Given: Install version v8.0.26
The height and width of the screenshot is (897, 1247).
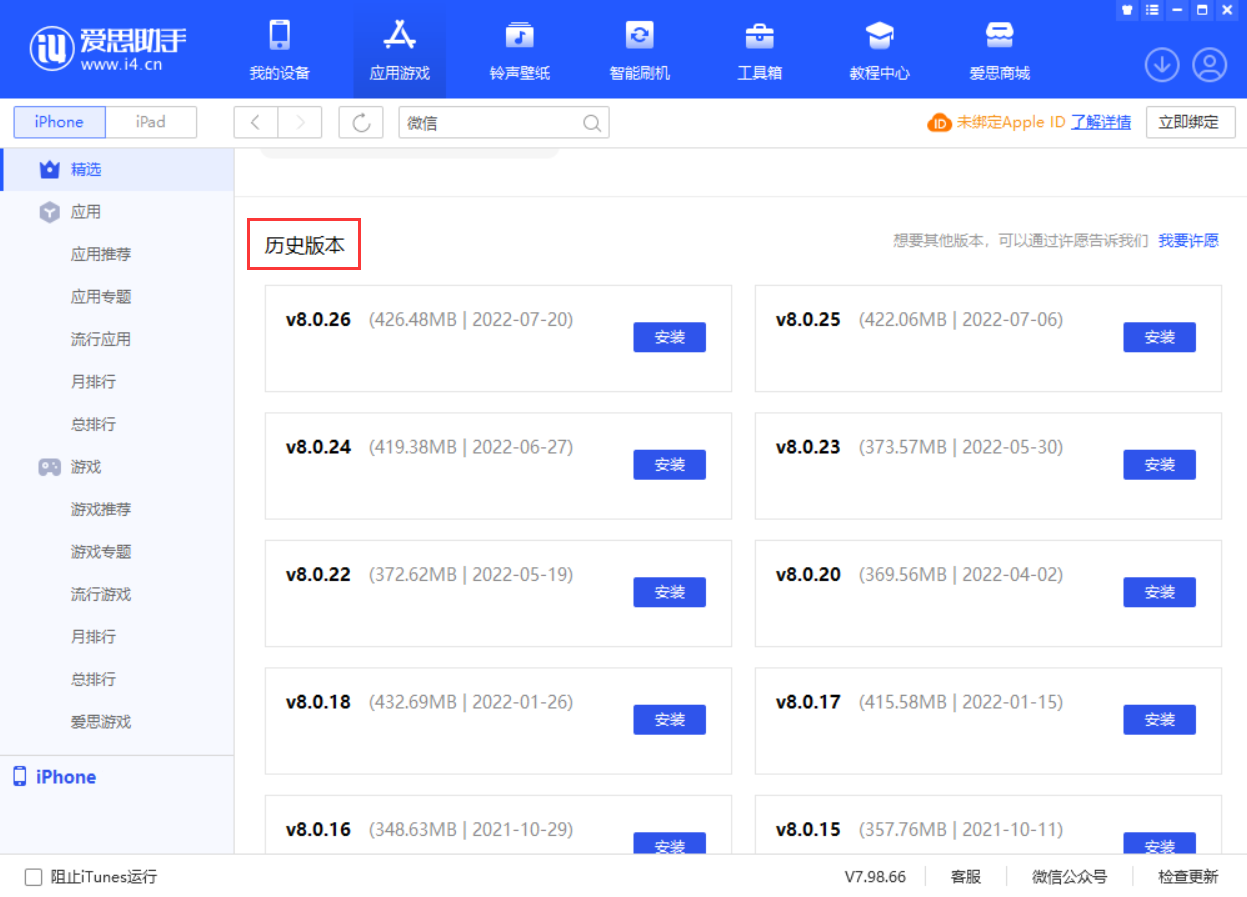Looking at the screenshot, I should (x=669, y=337).
